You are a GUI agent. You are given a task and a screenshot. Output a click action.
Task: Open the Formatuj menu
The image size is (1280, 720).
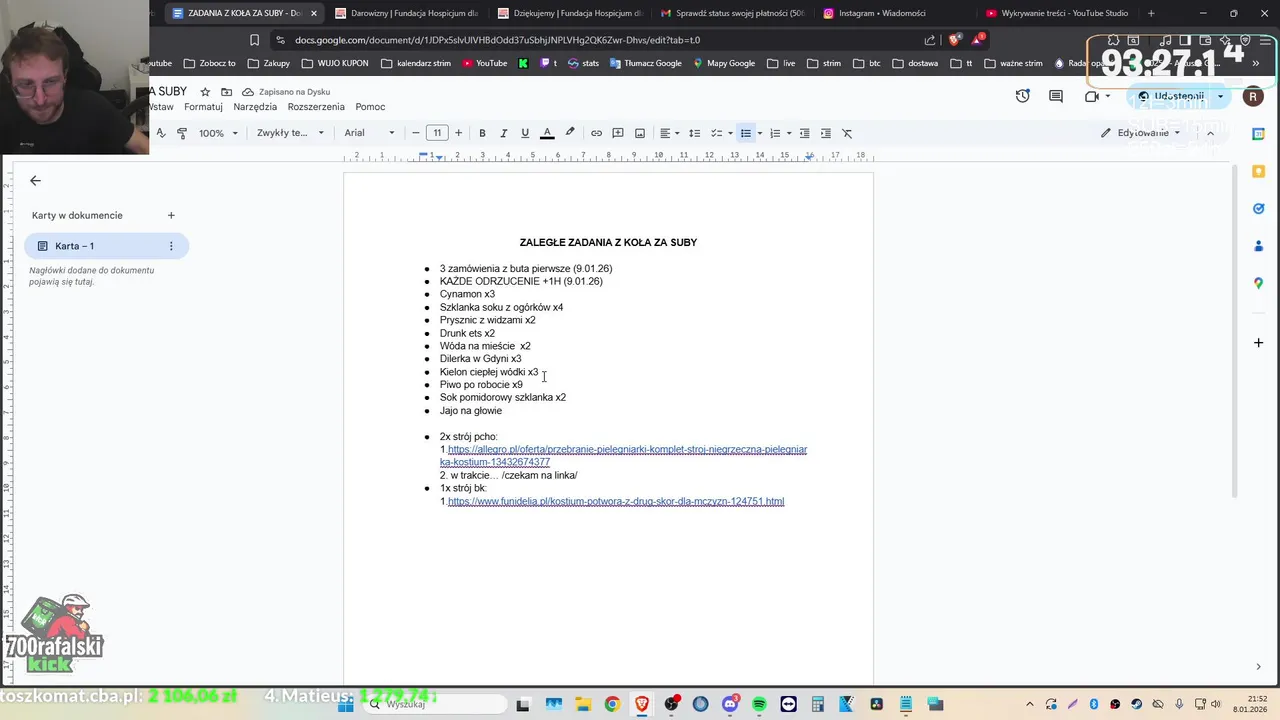(x=203, y=107)
